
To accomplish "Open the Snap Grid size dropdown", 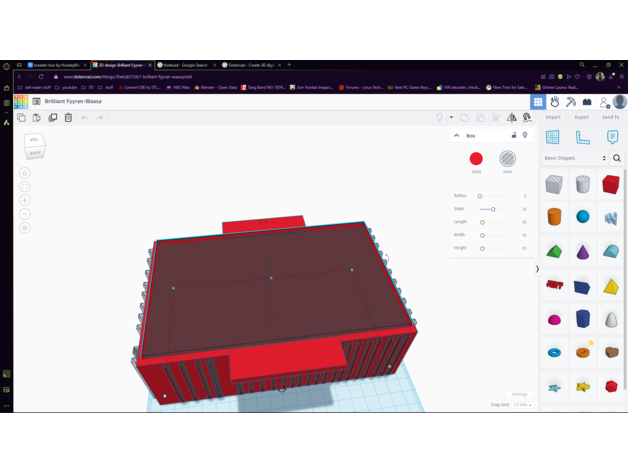I will click(x=523, y=404).
